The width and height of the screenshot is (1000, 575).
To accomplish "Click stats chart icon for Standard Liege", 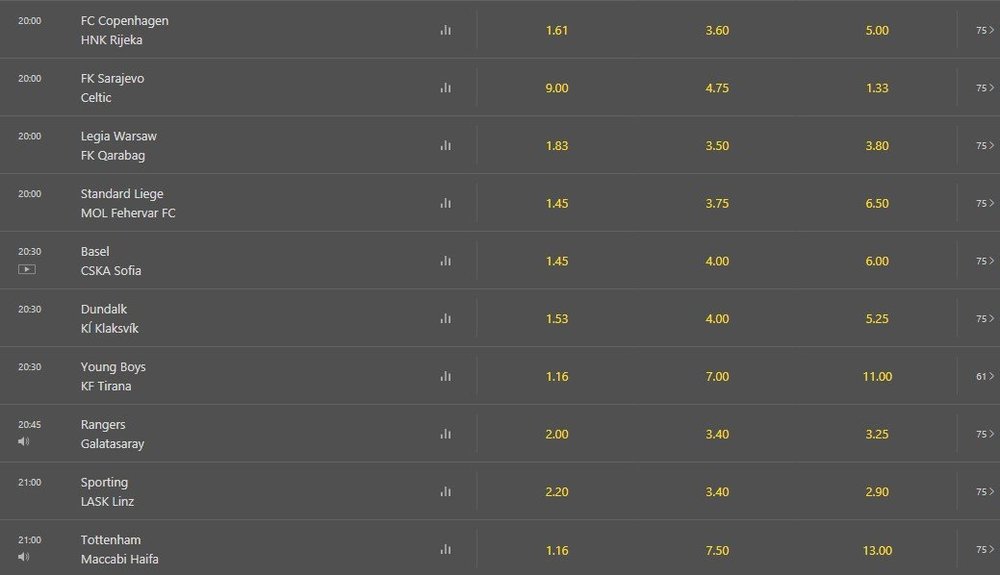I will tap(446, 203).
